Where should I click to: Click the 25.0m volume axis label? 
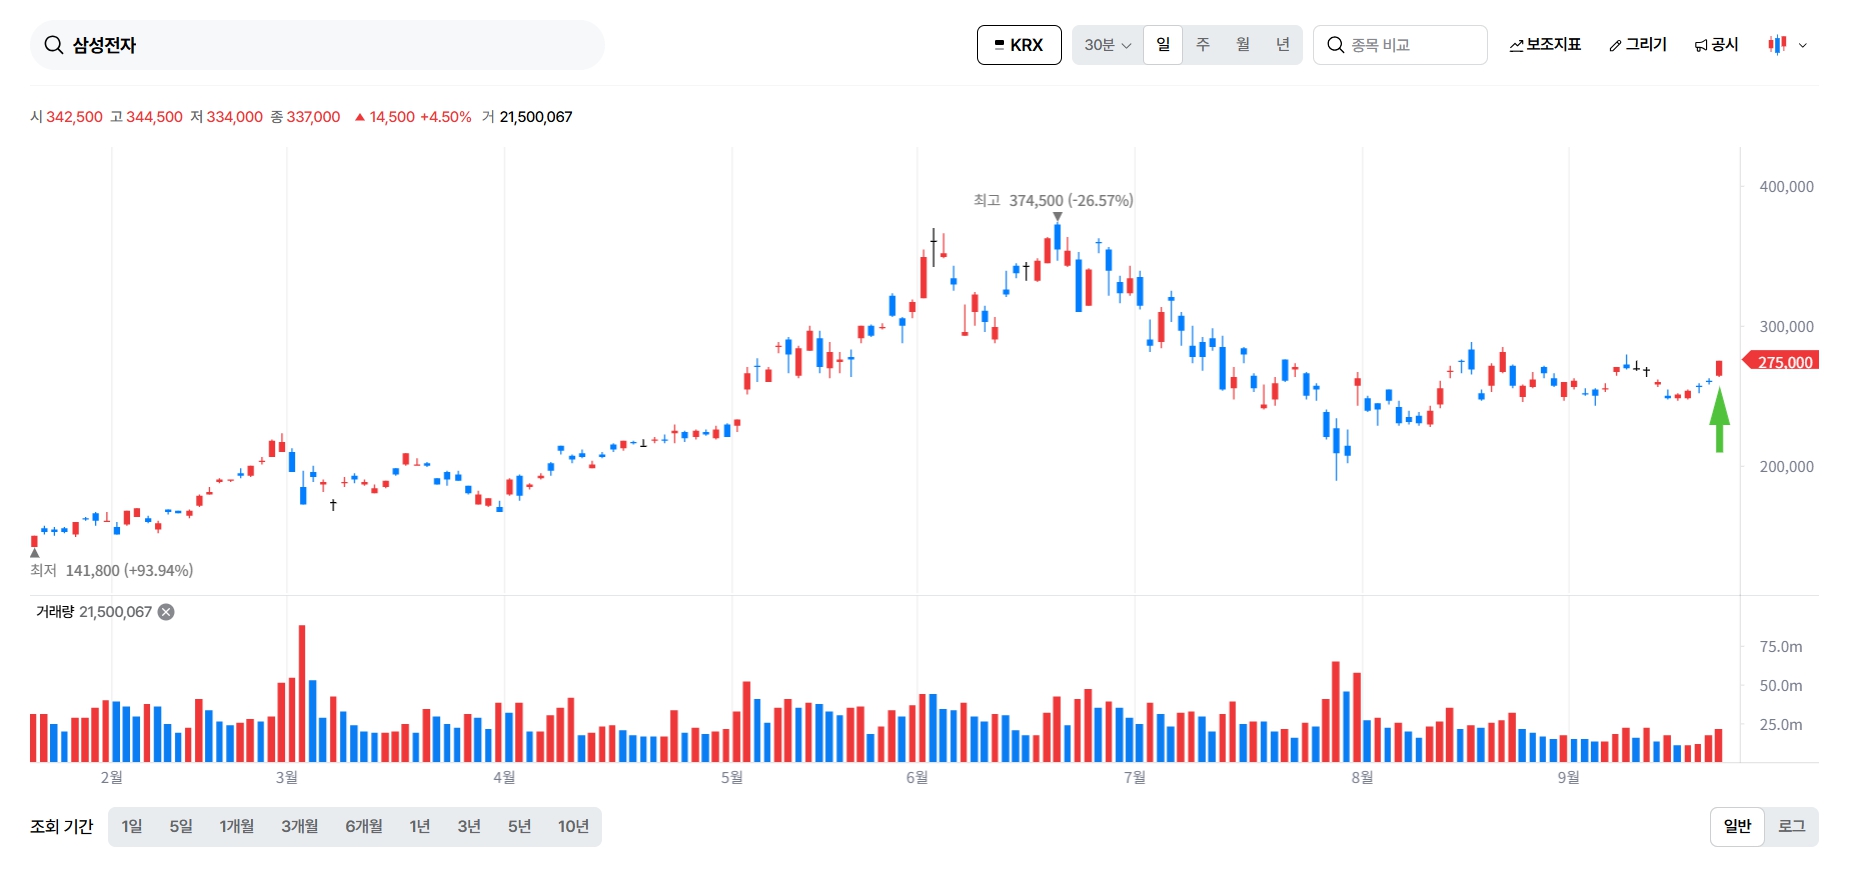1781,725
